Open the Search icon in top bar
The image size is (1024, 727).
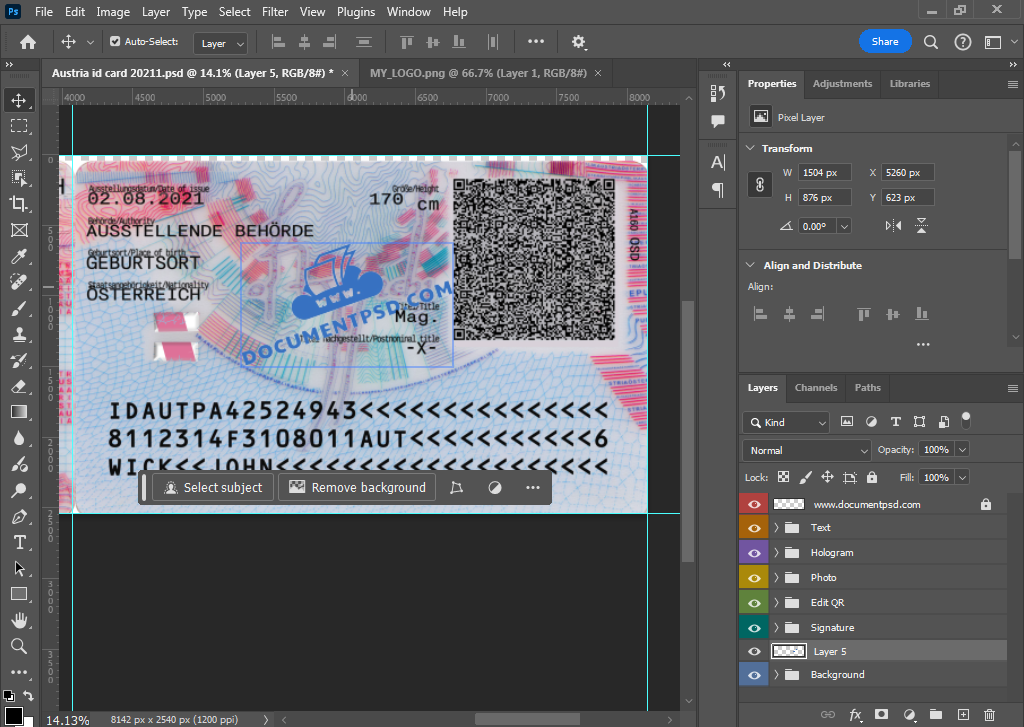click(x=931, y=42)
